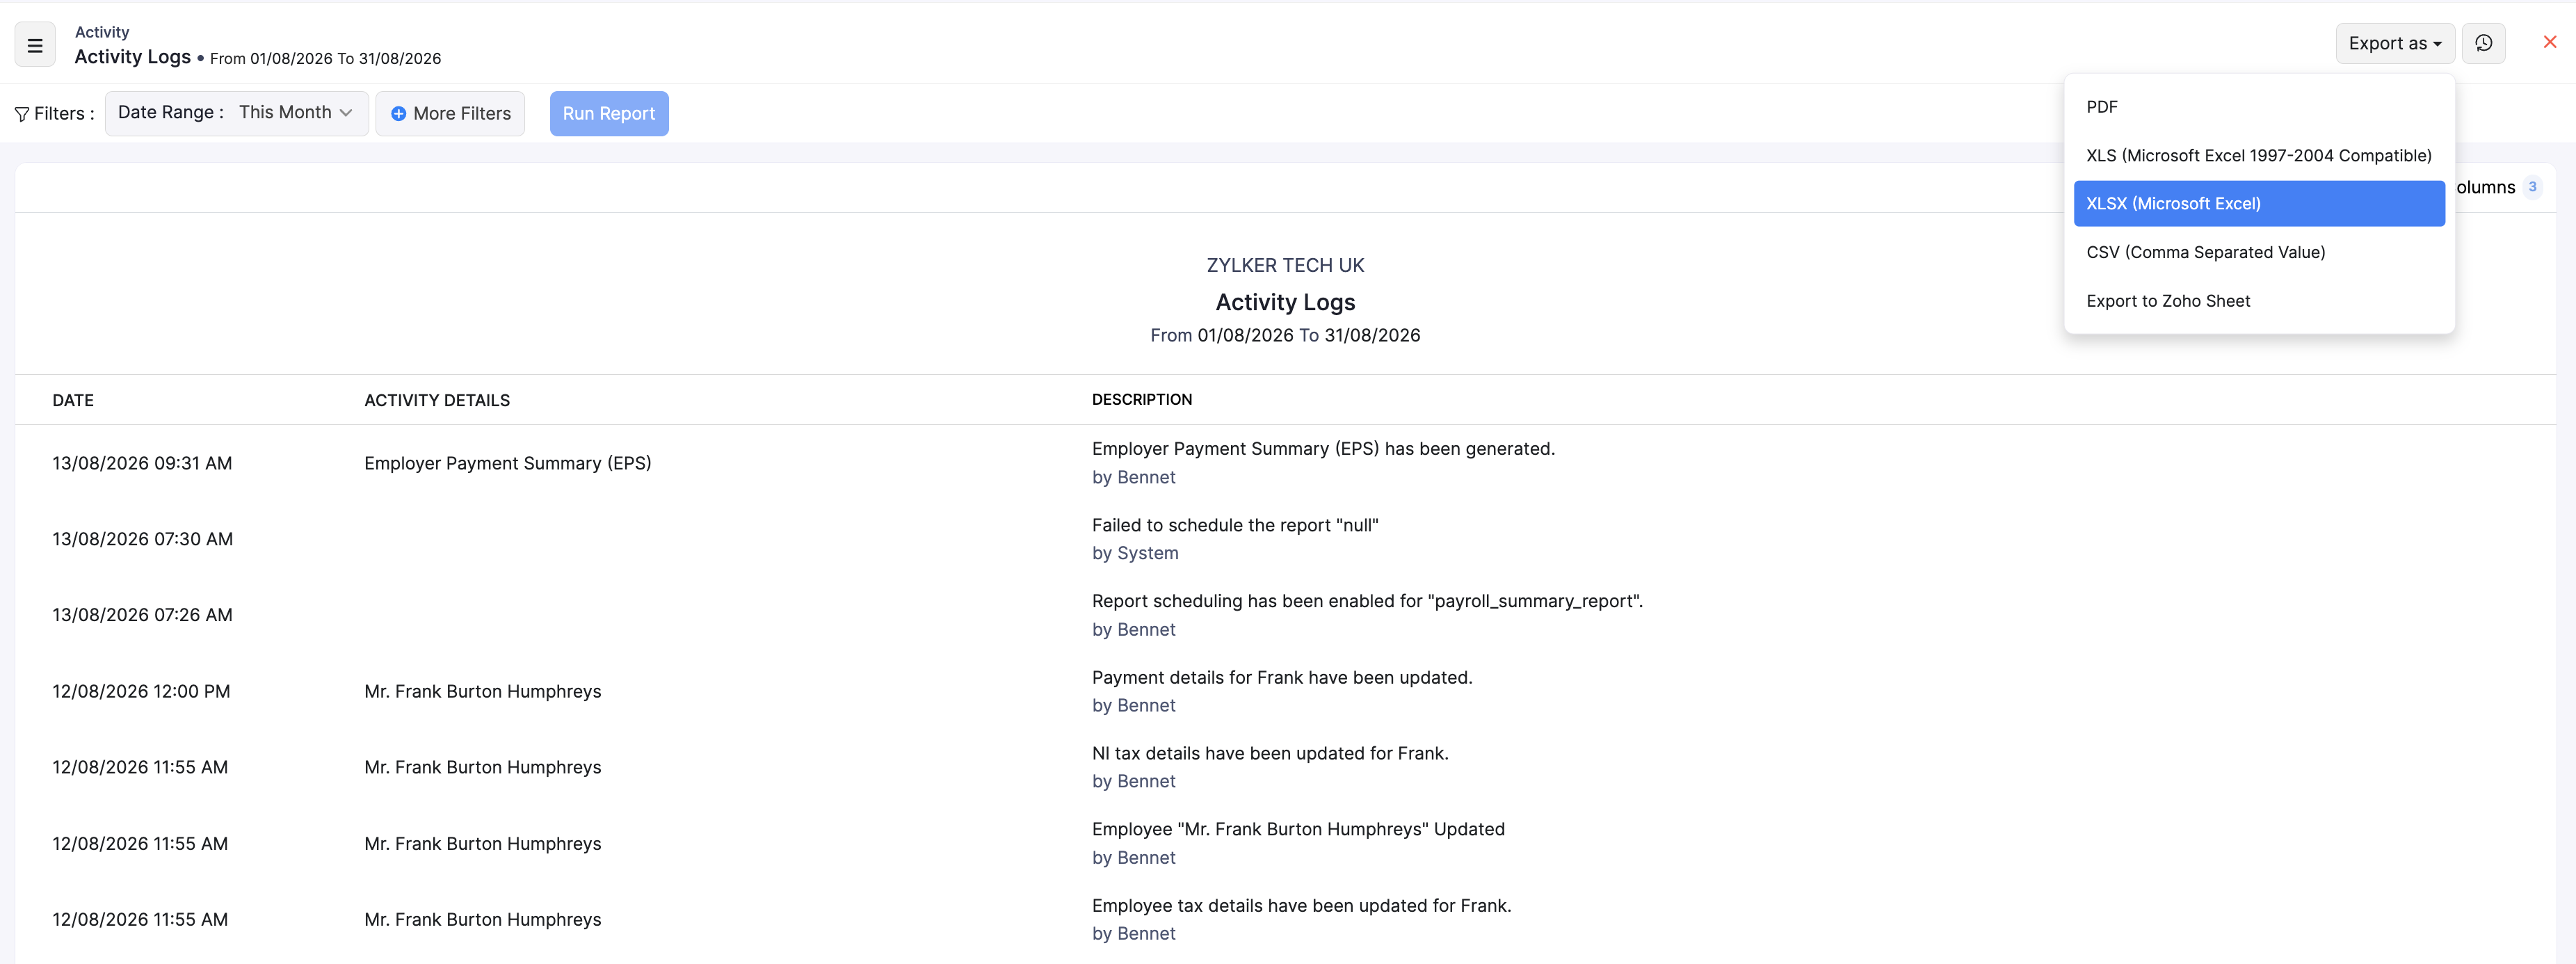Select XLSX (Microsoft Excel) export option
This screenshot has width=2576, height=964.
pyautogui.click(x=2259, y=203)
